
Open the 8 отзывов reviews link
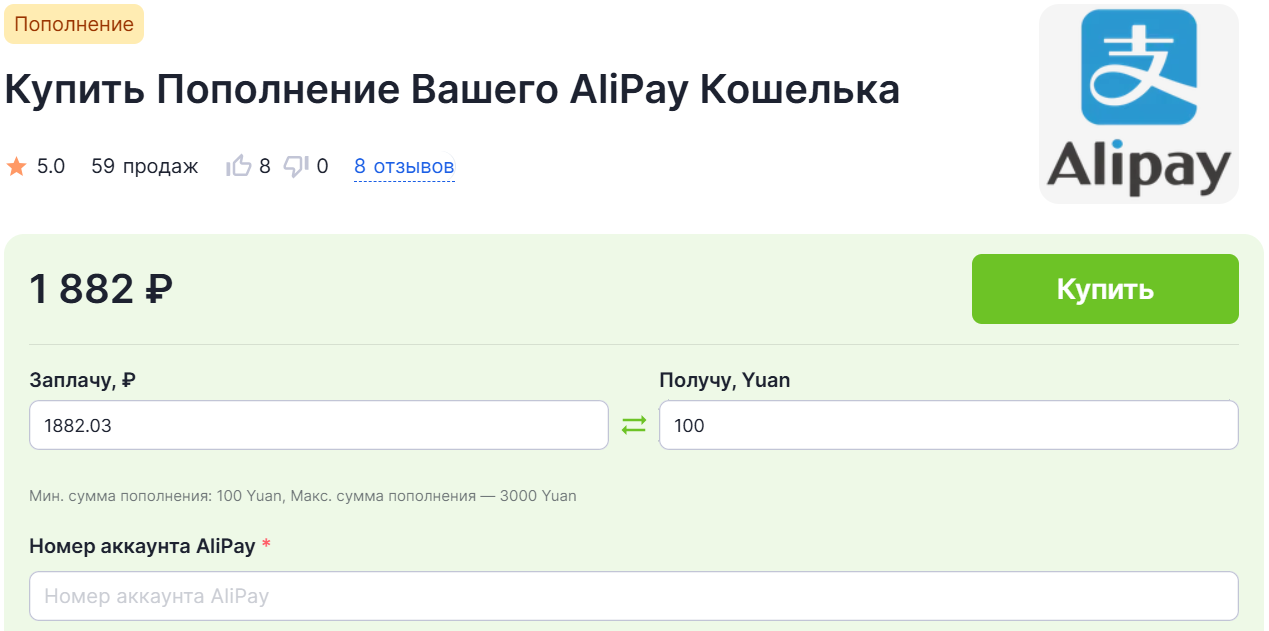(x=404, y=166)
